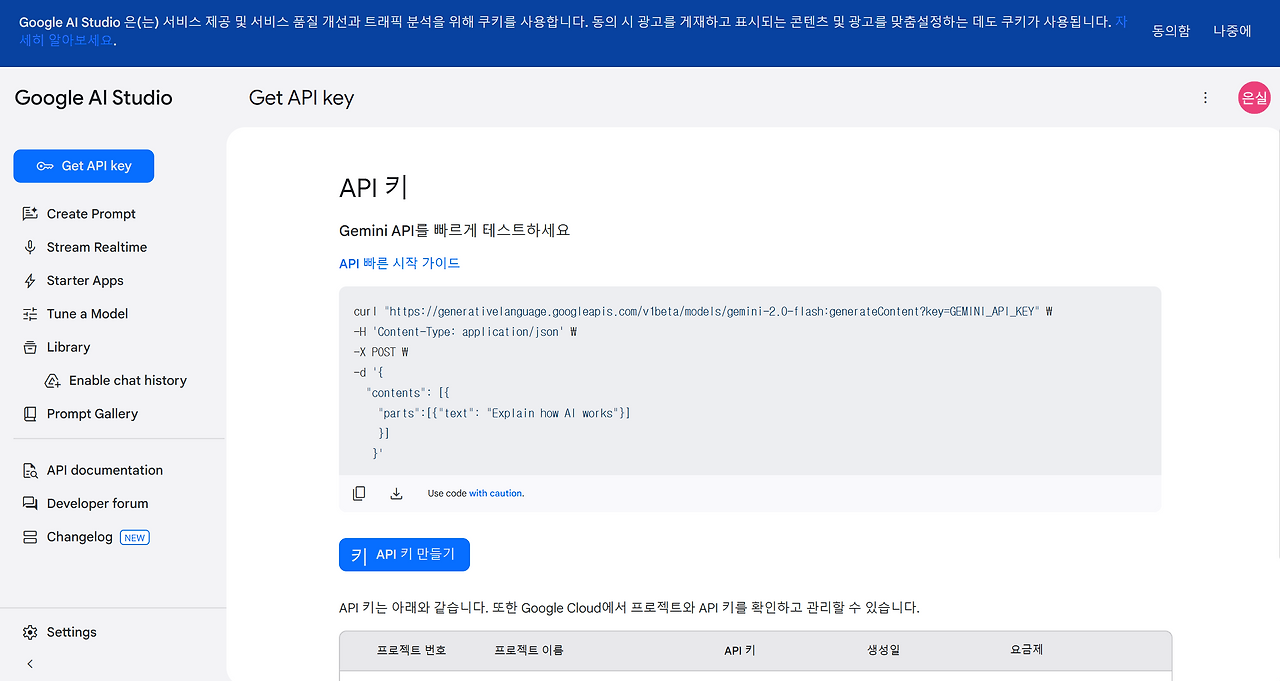This screenshot has height=681, width=1280.
Task: Open the 자세히 알아보세요 cookie link
Action: (68, 41)
